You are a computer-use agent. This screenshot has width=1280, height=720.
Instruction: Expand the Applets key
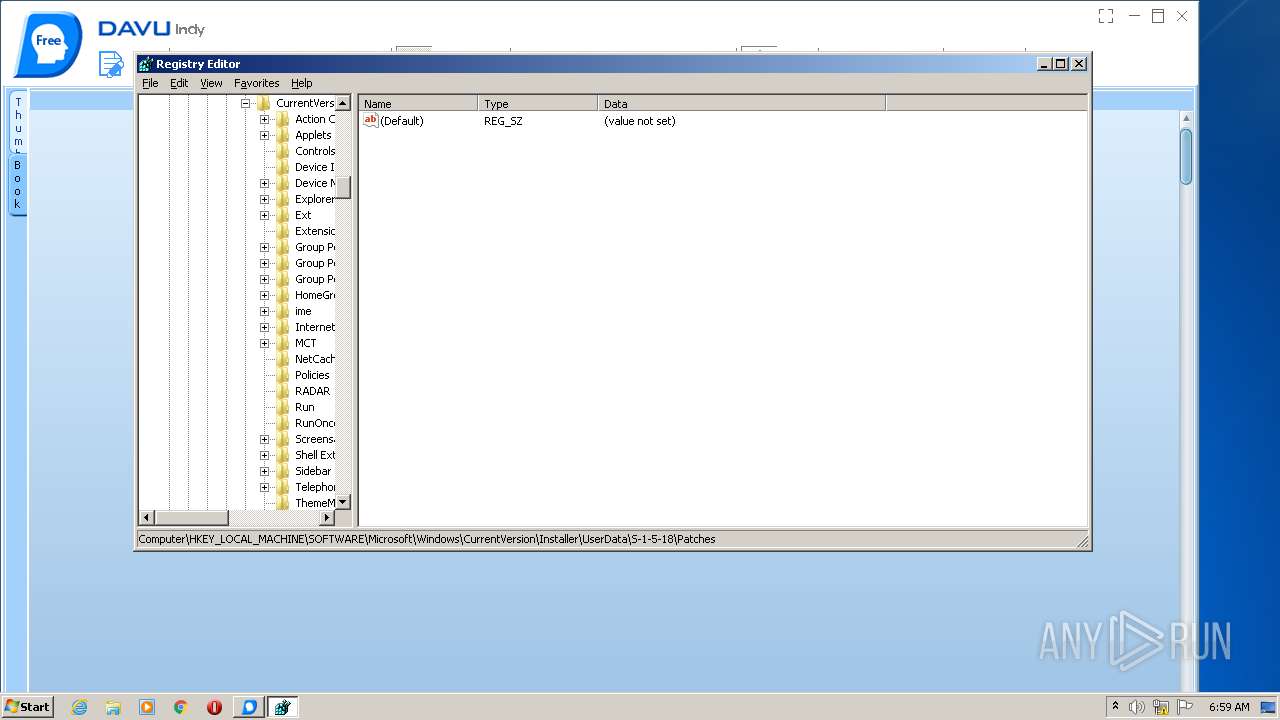tap(264, 135)
